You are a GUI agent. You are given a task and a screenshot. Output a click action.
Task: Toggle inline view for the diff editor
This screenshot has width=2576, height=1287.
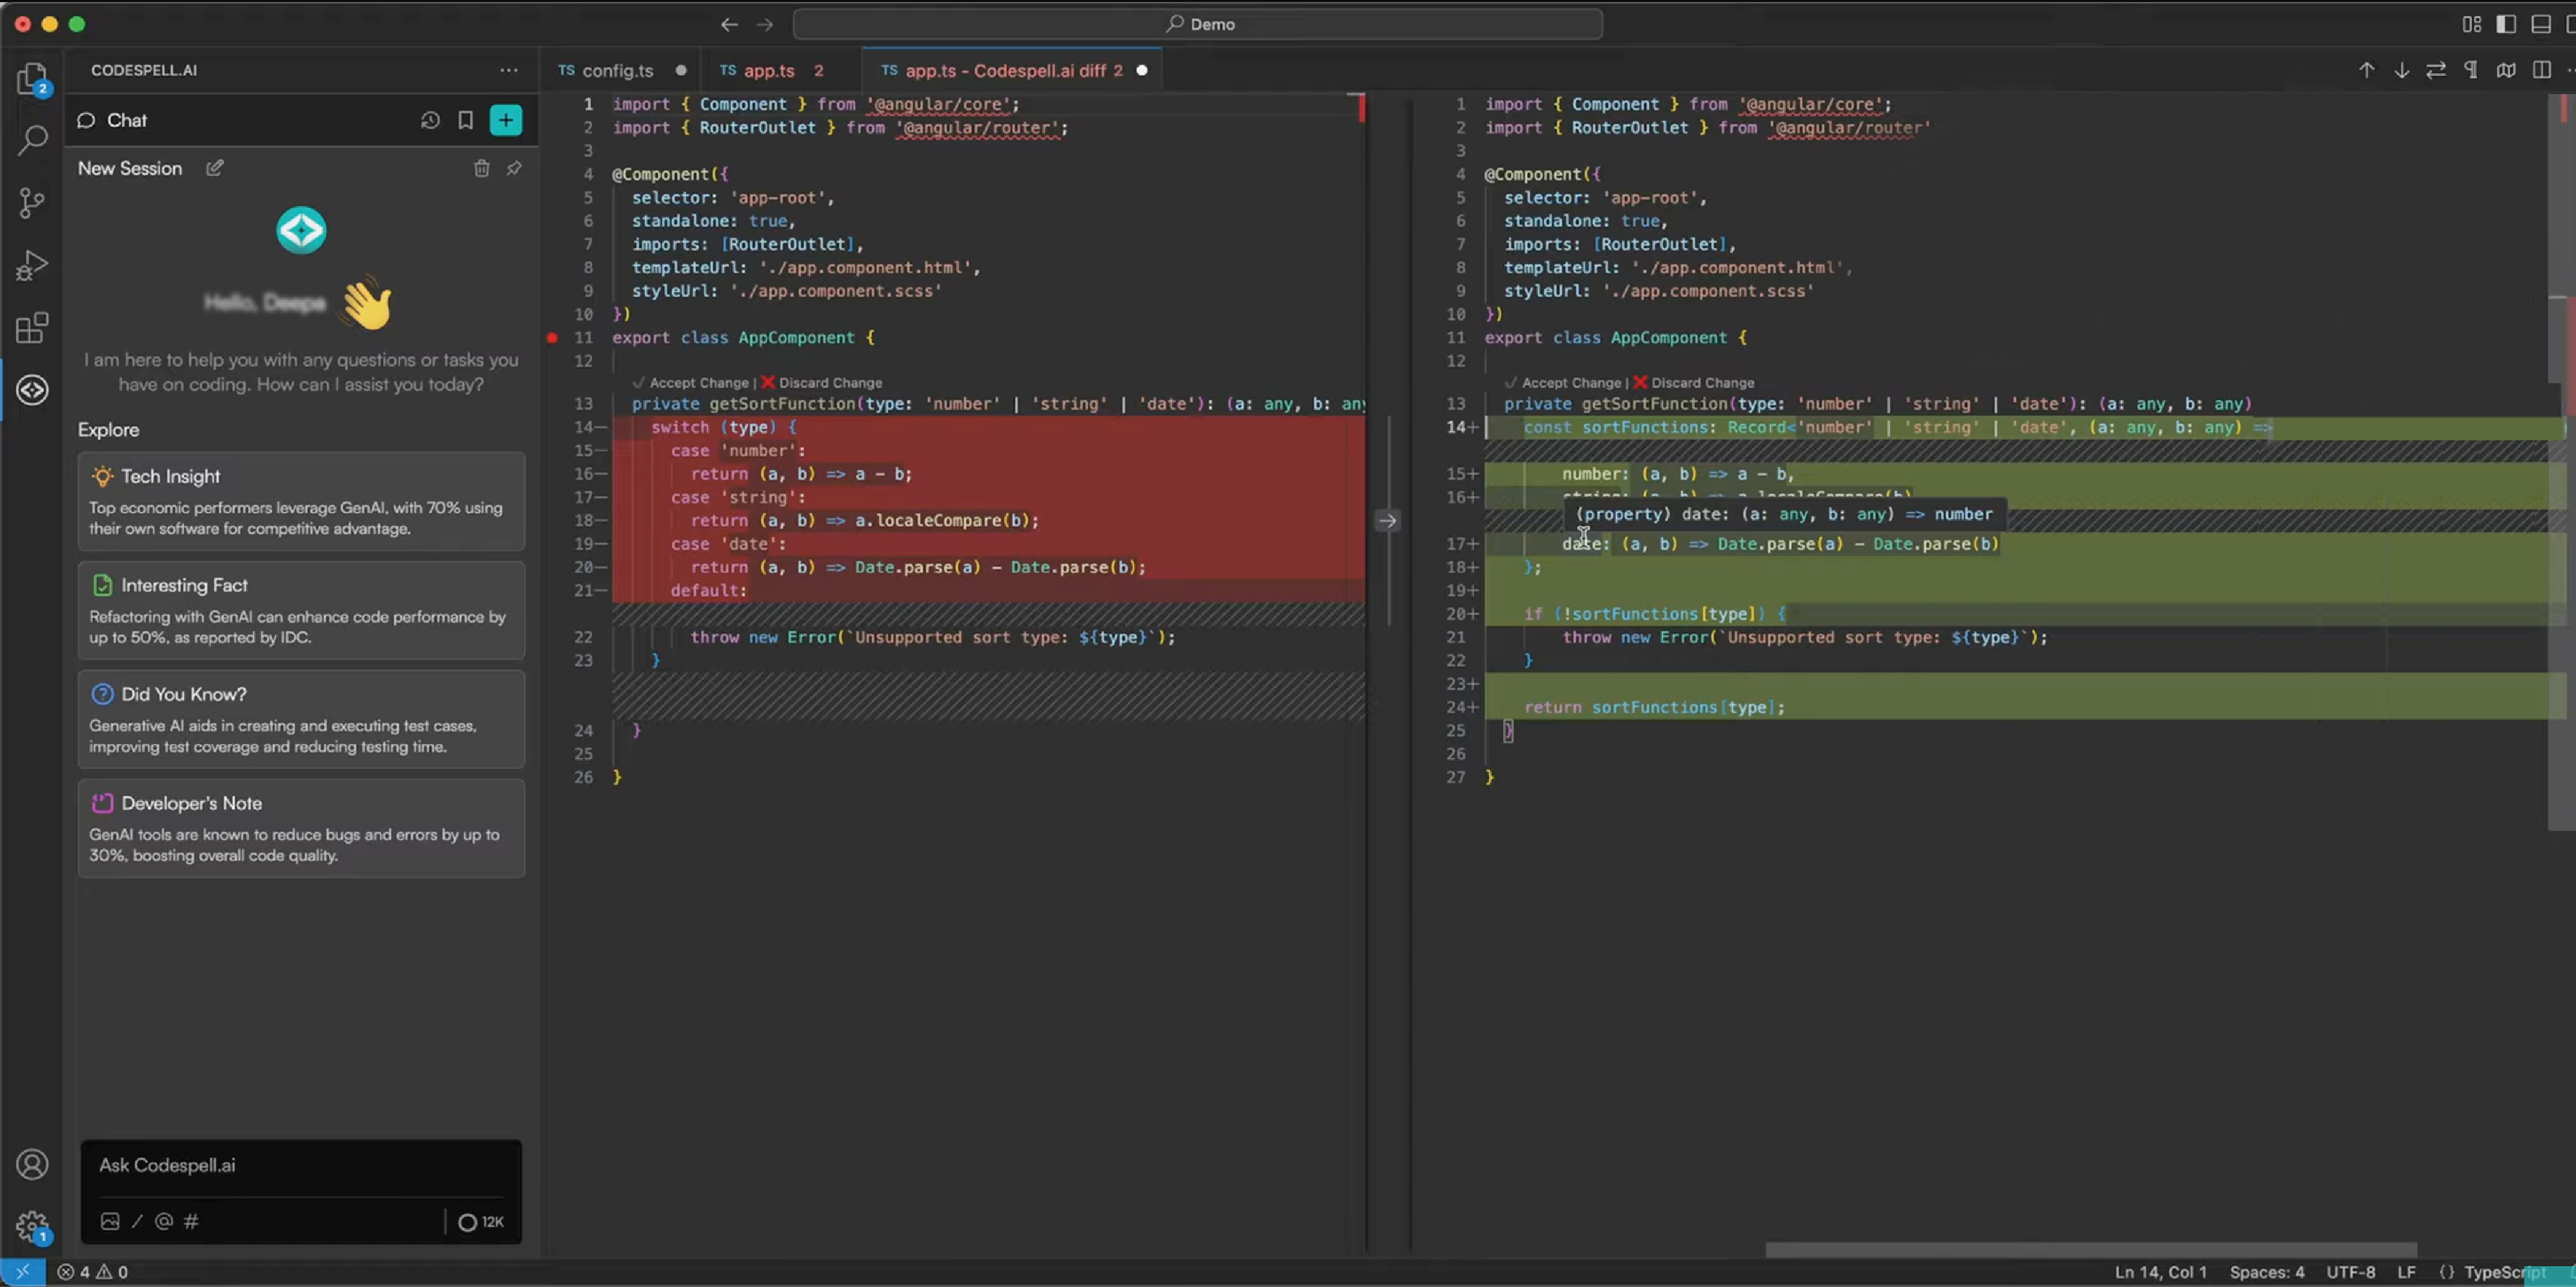click(x=2541, y=70)
